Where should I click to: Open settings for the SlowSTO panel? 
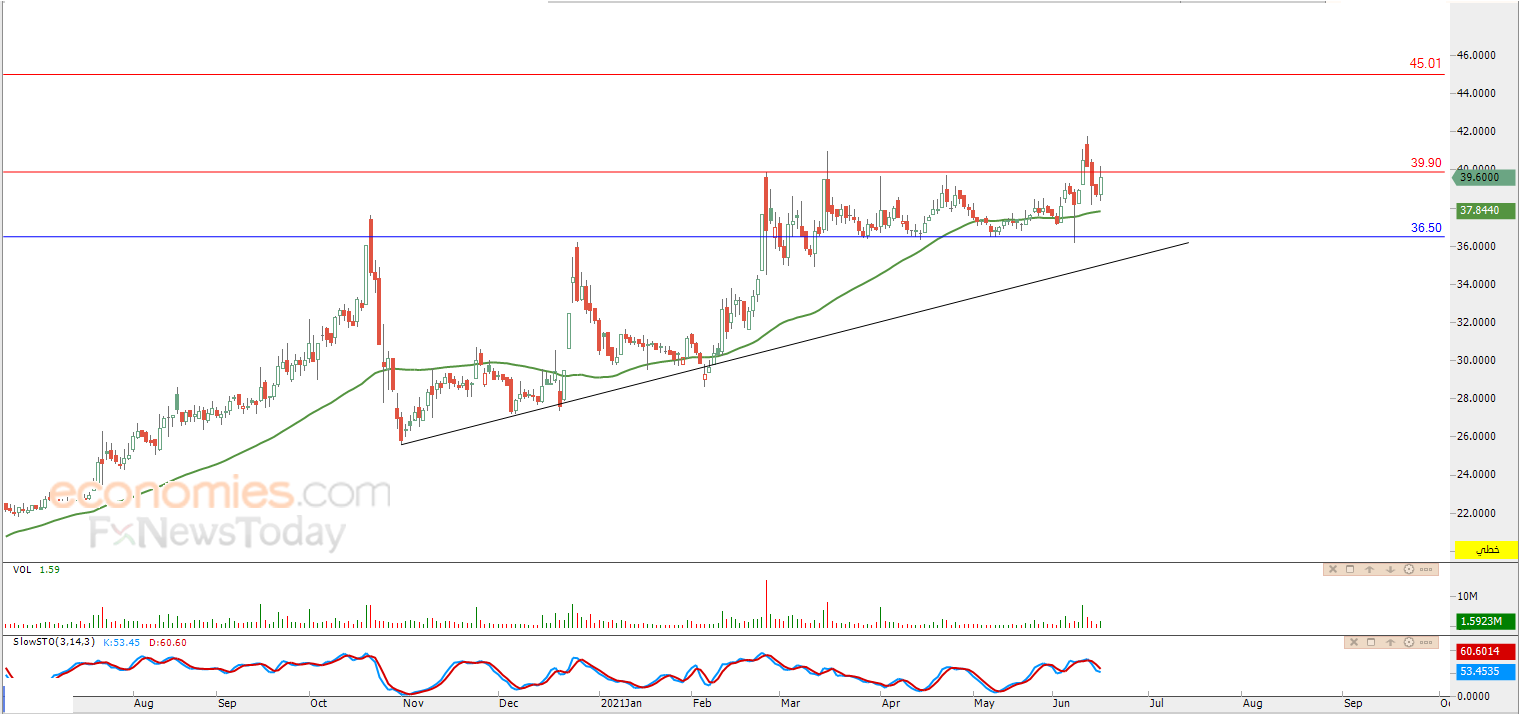click(x=1409, y=642)
